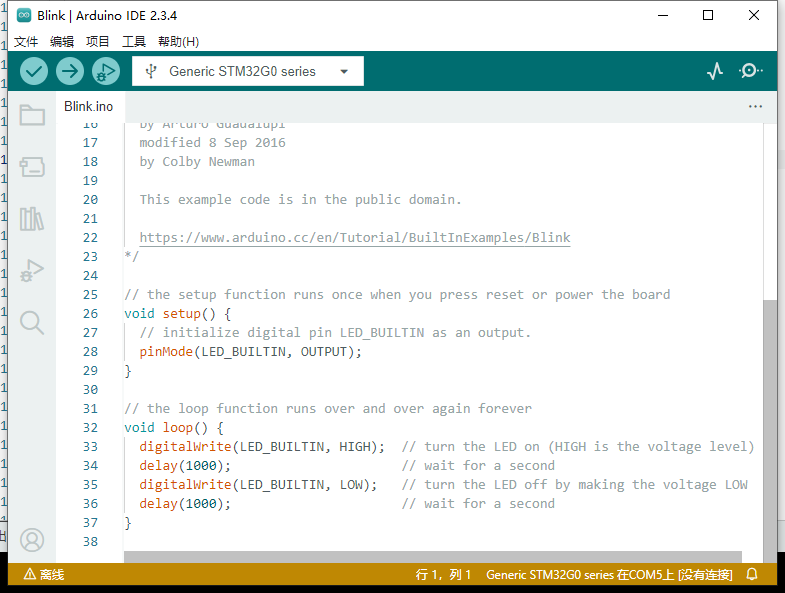Open the 帮助(H) menu
785x593 pixels.
pos(179,42)
